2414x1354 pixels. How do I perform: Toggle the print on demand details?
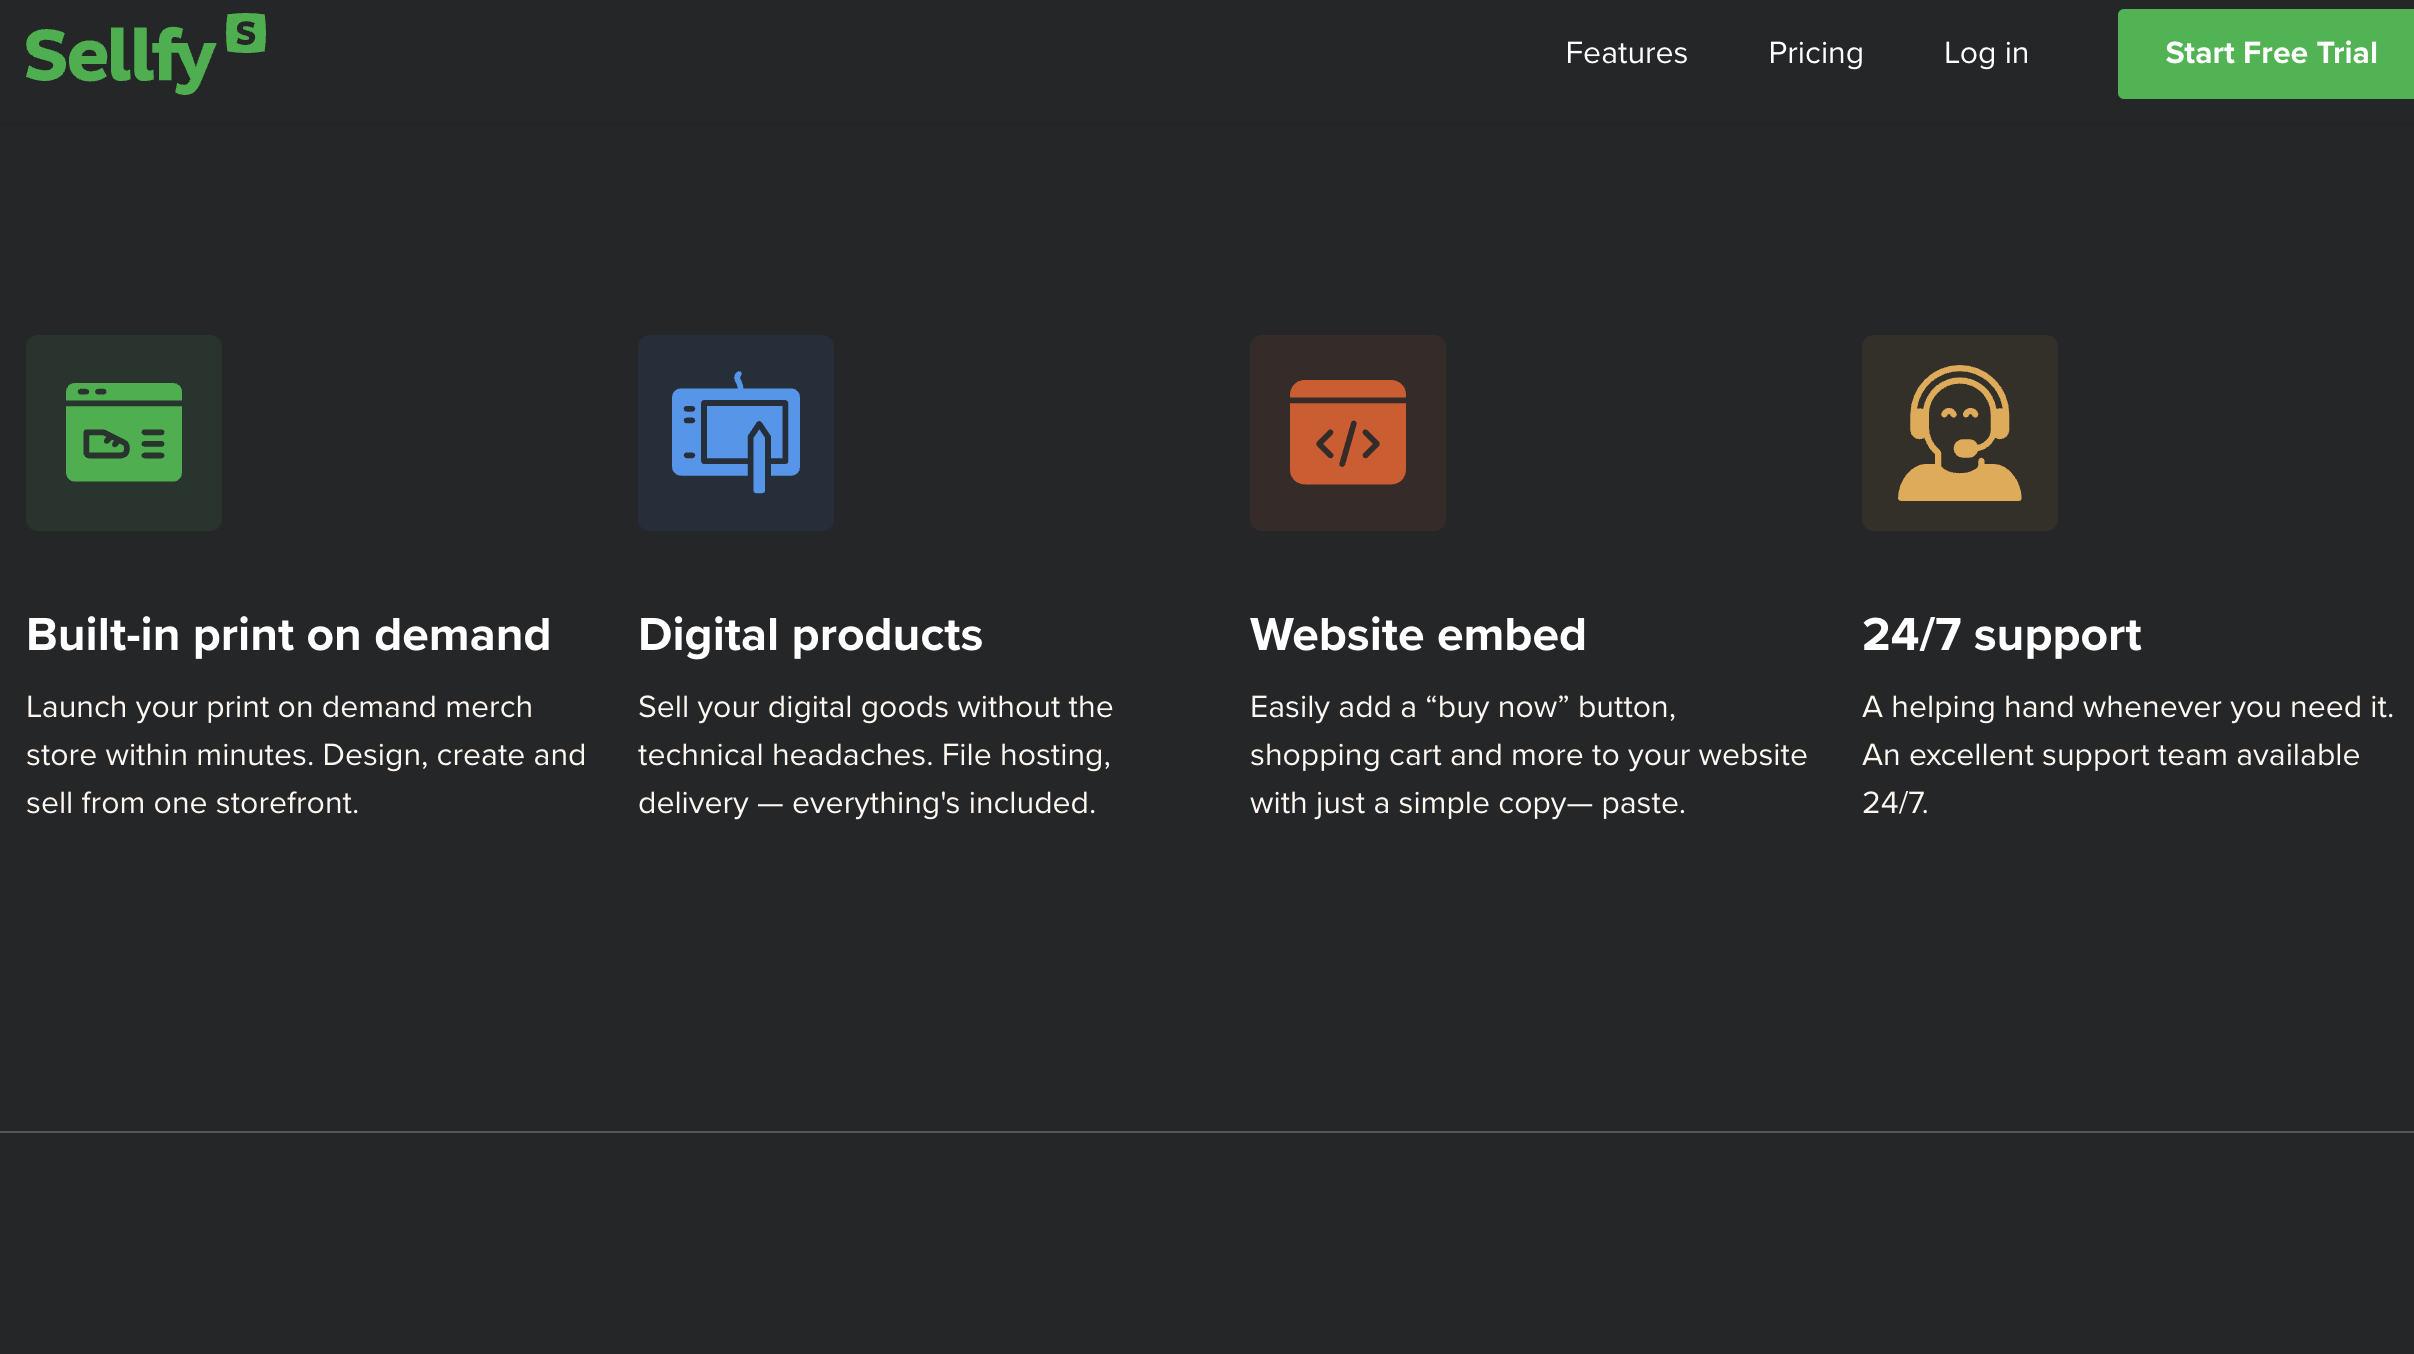tap(287, 635)
